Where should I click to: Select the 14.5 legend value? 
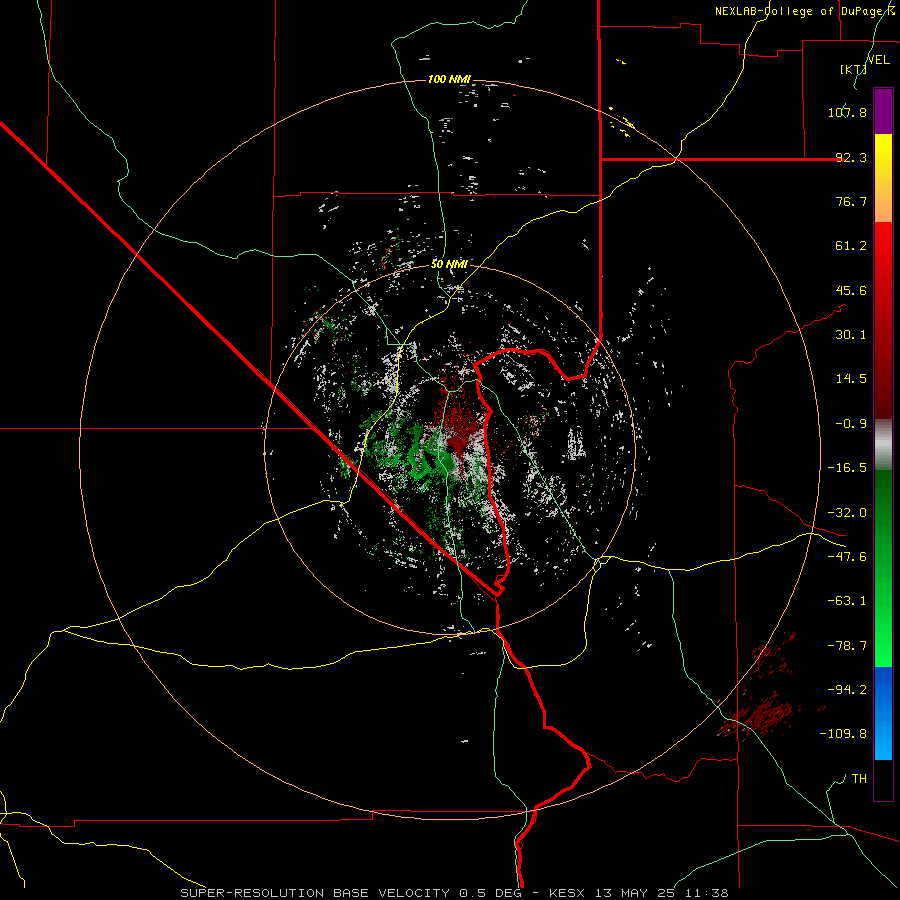pyautogui.click(x=851, y=379)
